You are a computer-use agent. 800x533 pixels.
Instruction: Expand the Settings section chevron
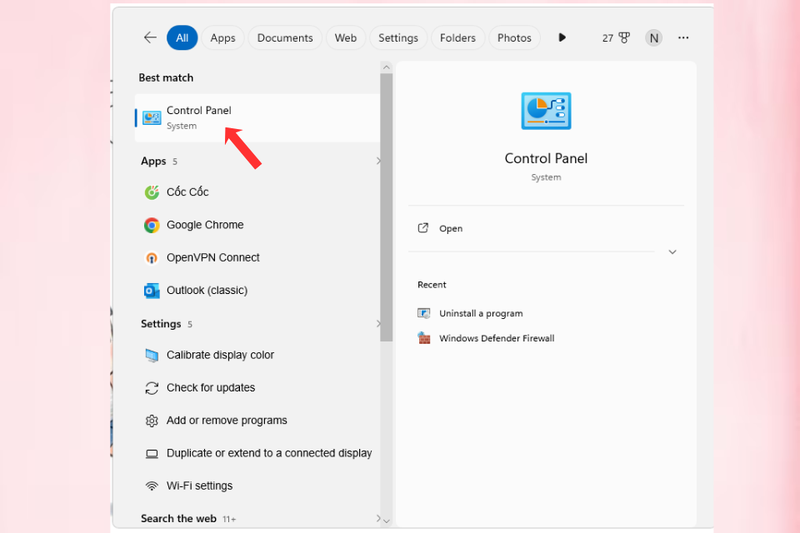378,324
